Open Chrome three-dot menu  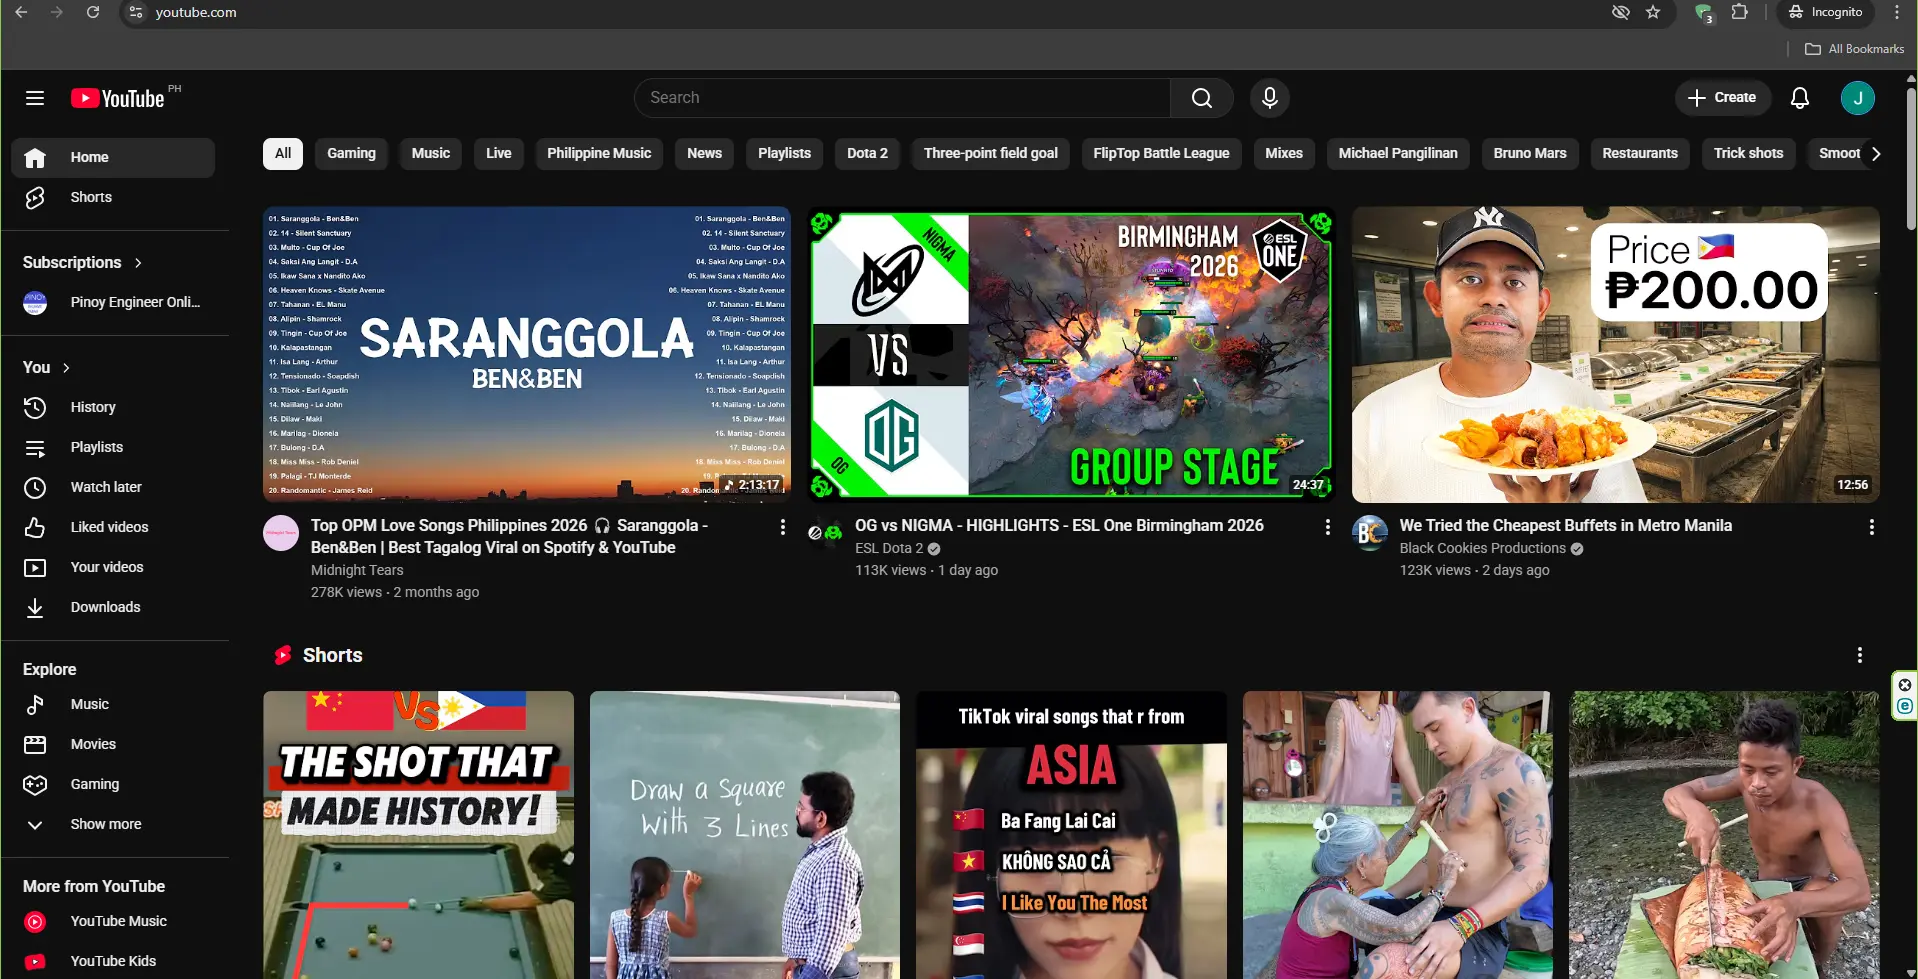click(1896, 12)
